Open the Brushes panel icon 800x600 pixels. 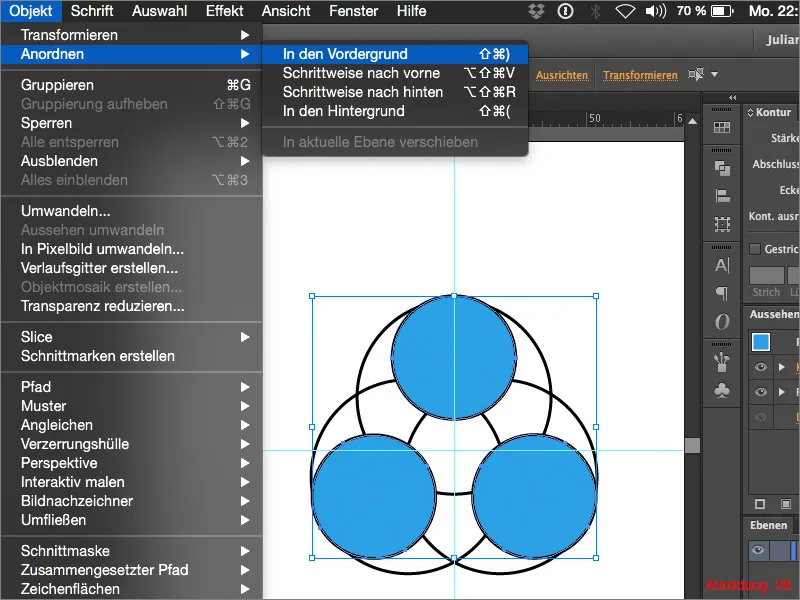tap(721, 362)
